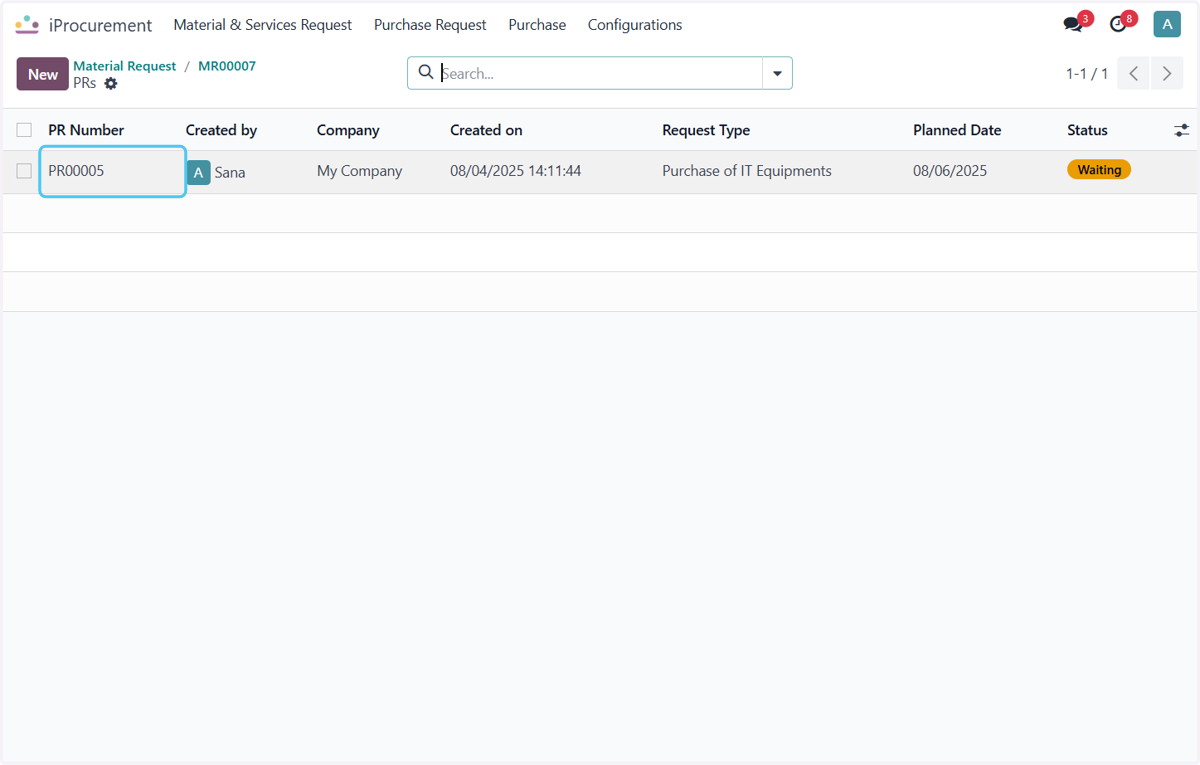Open the messages chat icon
Screen dimensions: 1200x765
pos(1073,25)
